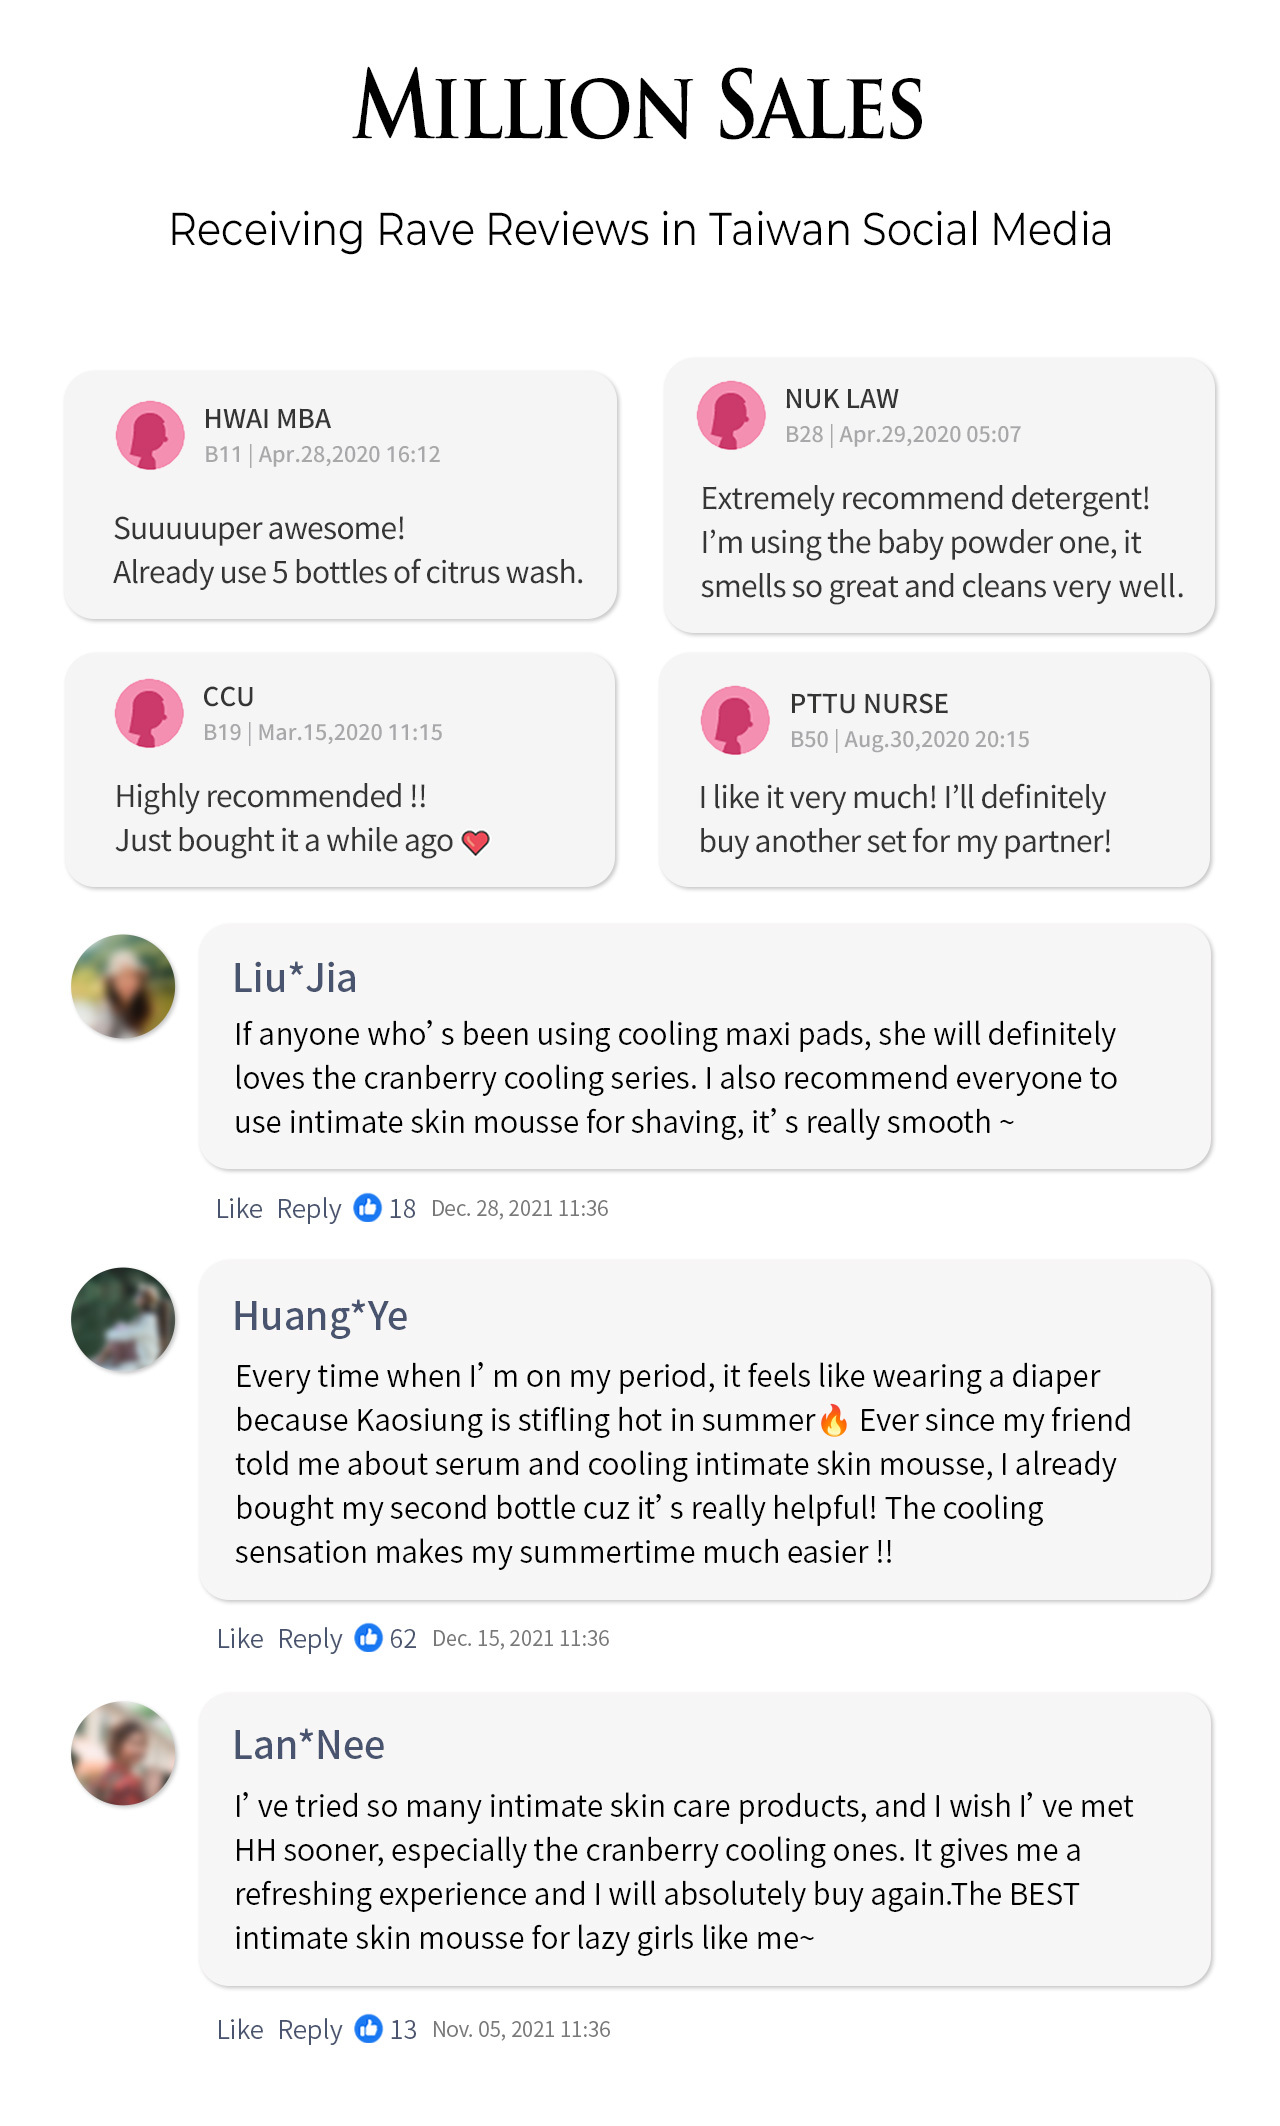
Task: Reply to Lan*Nee's comment
Action: (310, 2030)
